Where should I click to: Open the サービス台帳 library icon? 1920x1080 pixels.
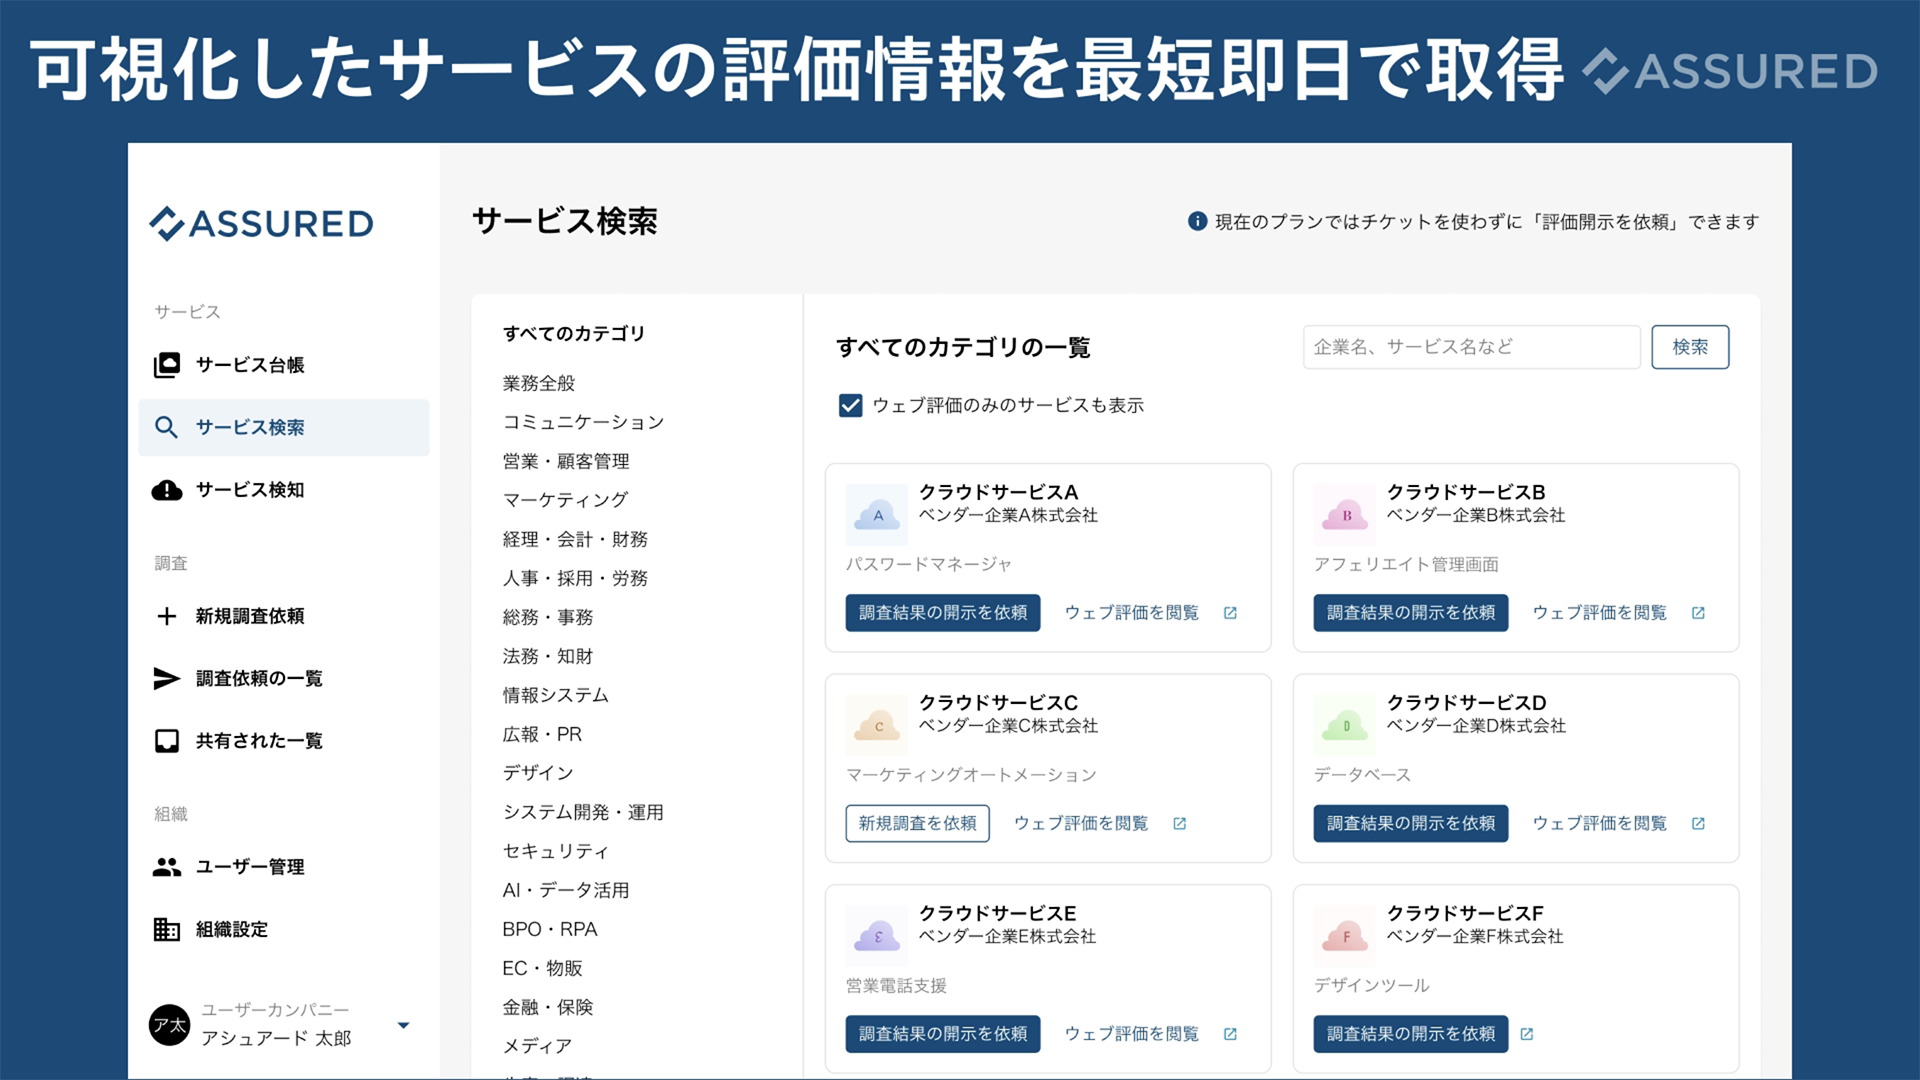(x=167, y=365)
